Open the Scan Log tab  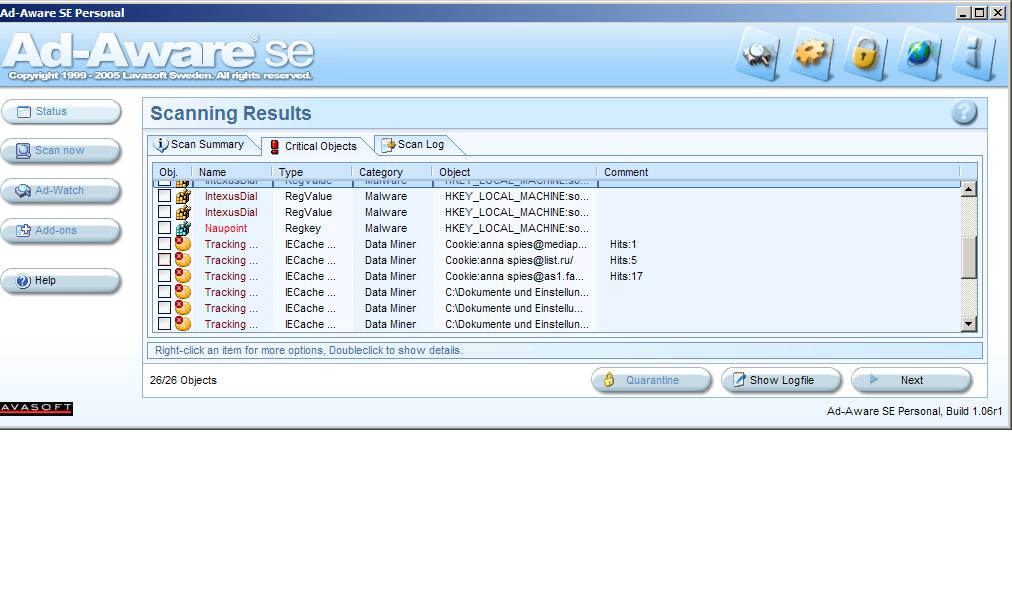412,145
